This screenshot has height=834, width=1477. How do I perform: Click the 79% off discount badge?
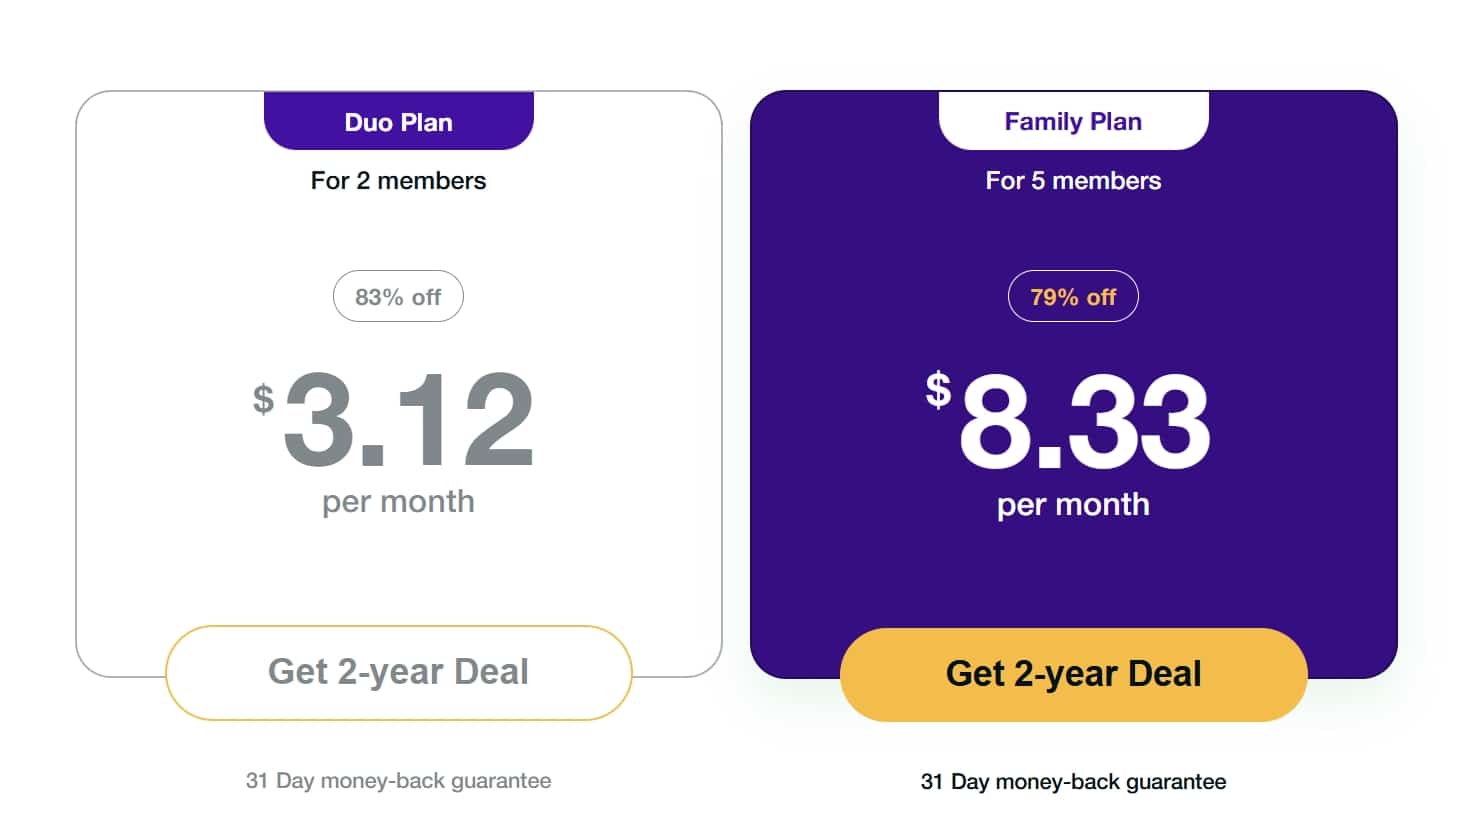click(1073, 296)
